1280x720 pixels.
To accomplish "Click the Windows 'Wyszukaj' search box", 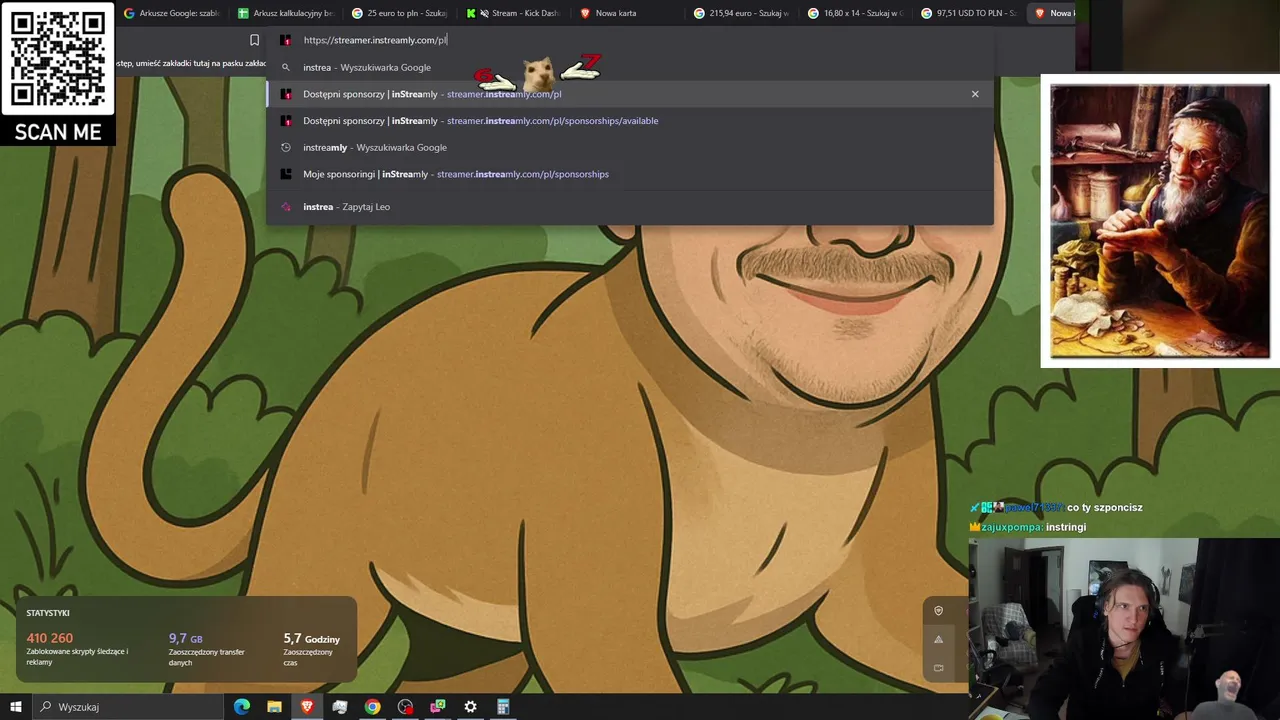I will tap(126, 707).
